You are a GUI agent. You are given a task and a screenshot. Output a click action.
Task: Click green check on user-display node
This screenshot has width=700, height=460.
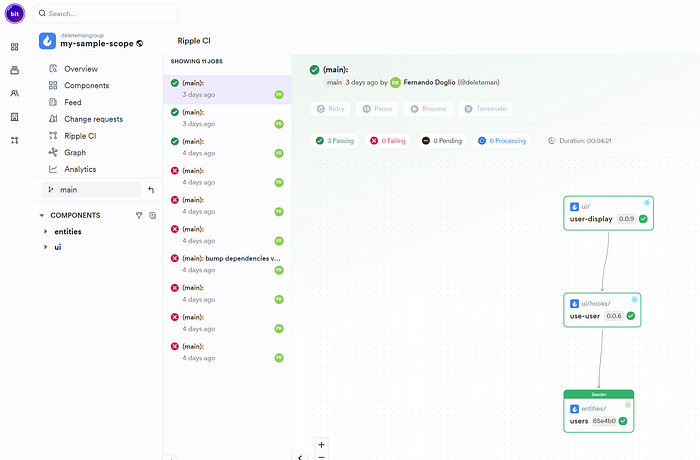click(643, 219)
